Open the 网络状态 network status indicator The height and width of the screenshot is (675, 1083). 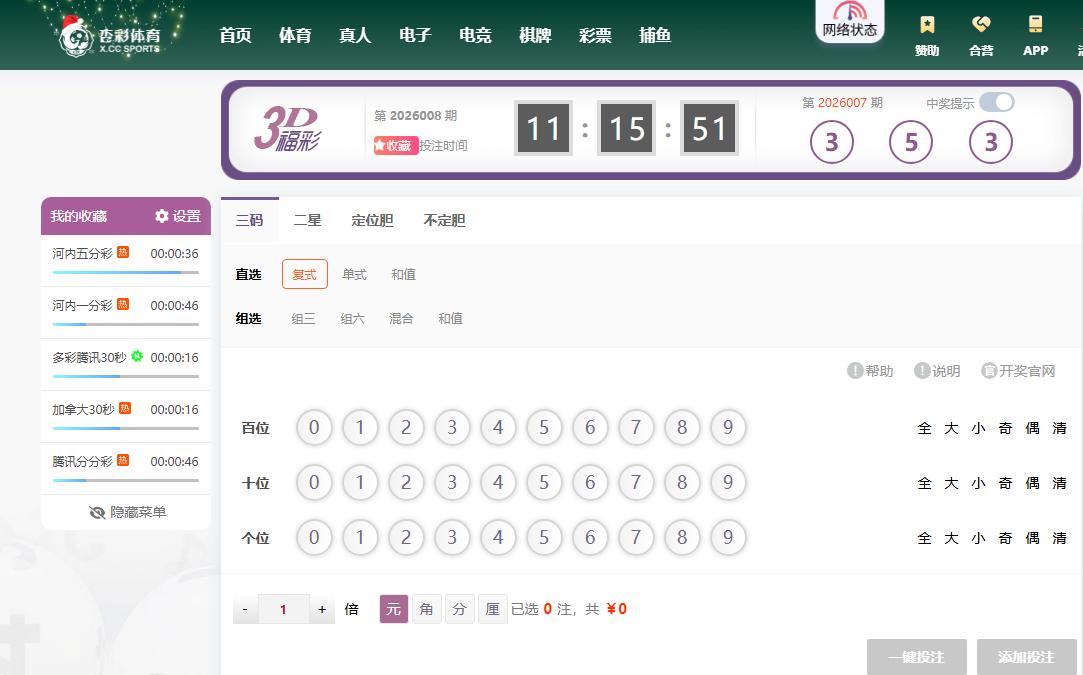849,21
